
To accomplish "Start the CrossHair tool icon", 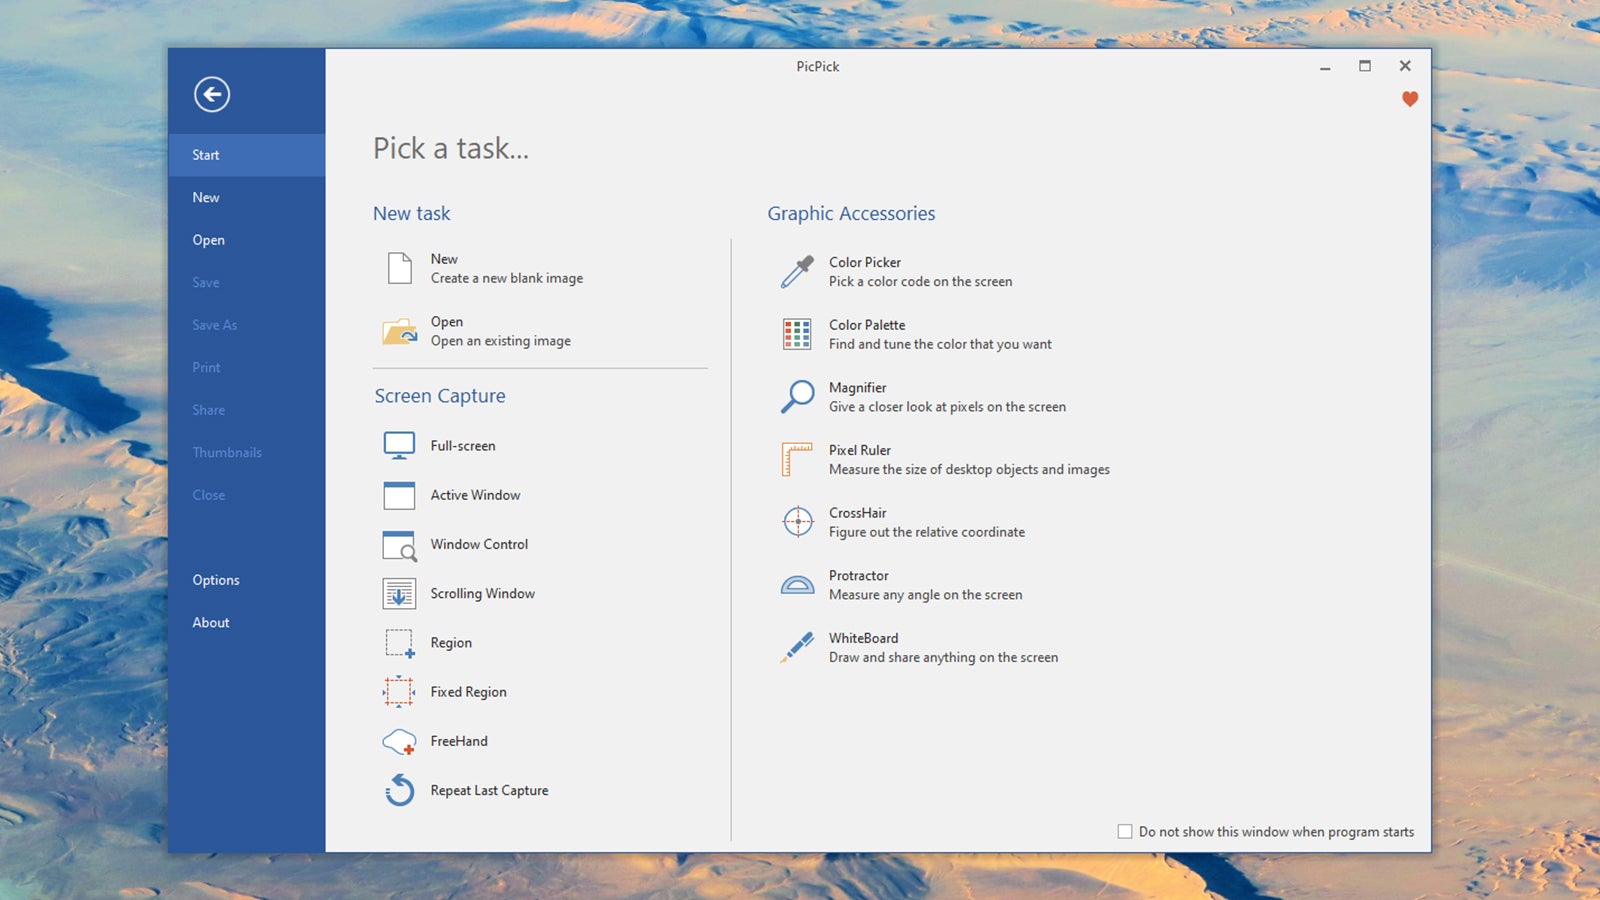I will click(x=797, y=522).
